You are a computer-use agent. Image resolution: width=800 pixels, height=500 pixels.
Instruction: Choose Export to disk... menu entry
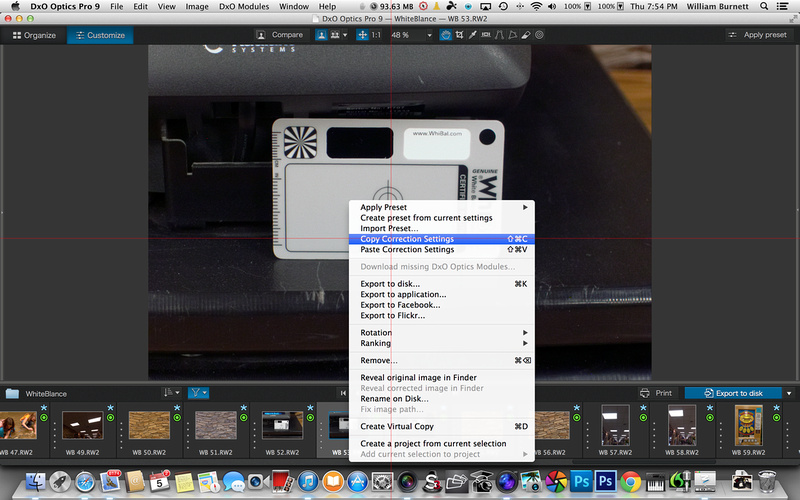click(442, 284)
